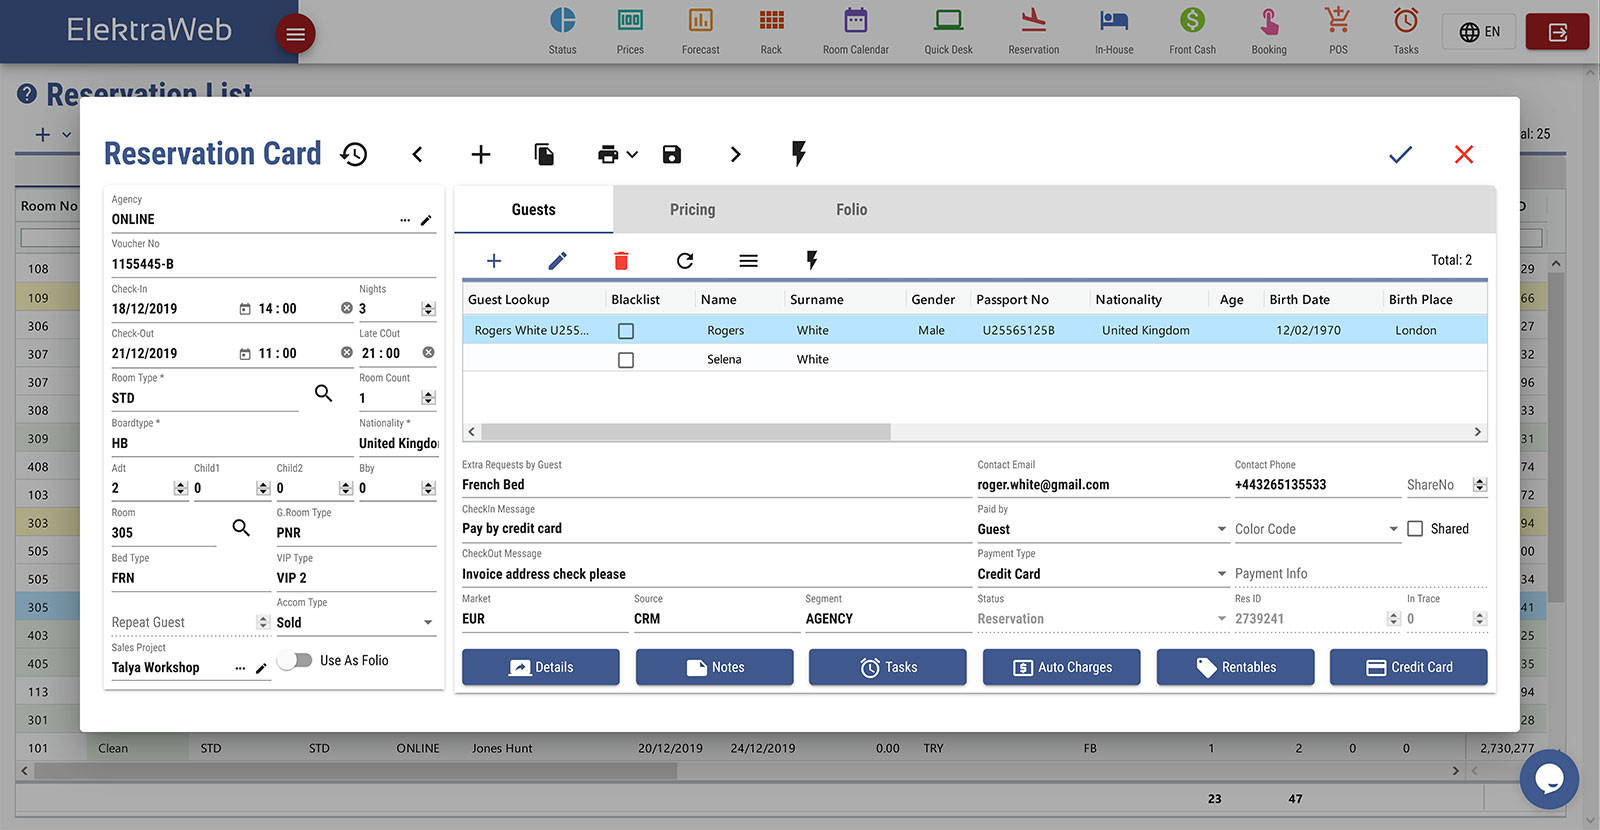Go to next reservation card arrow

[x=735, y=154]
